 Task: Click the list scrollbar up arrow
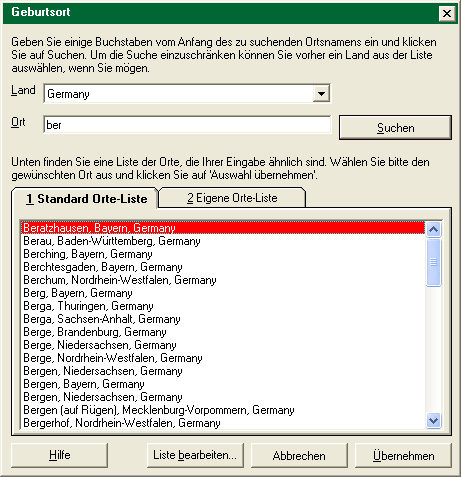[434, 229]
